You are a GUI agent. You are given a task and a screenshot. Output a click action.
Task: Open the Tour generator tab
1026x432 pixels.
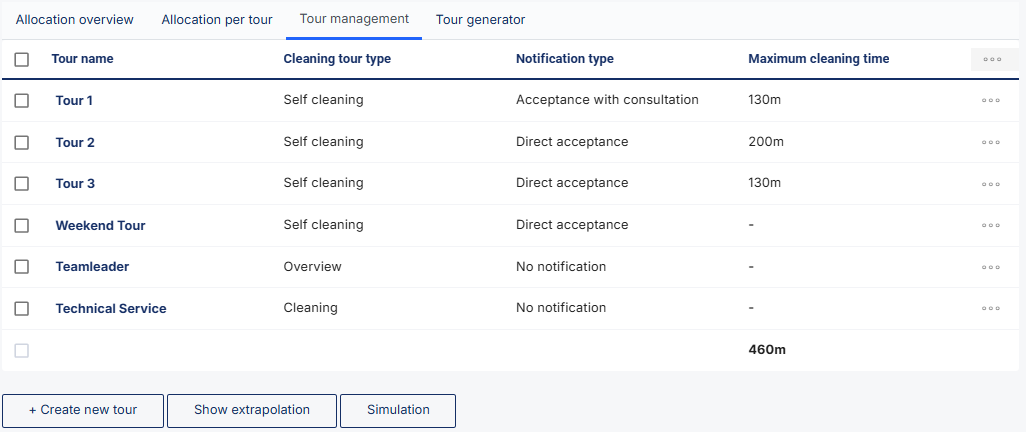480,20
